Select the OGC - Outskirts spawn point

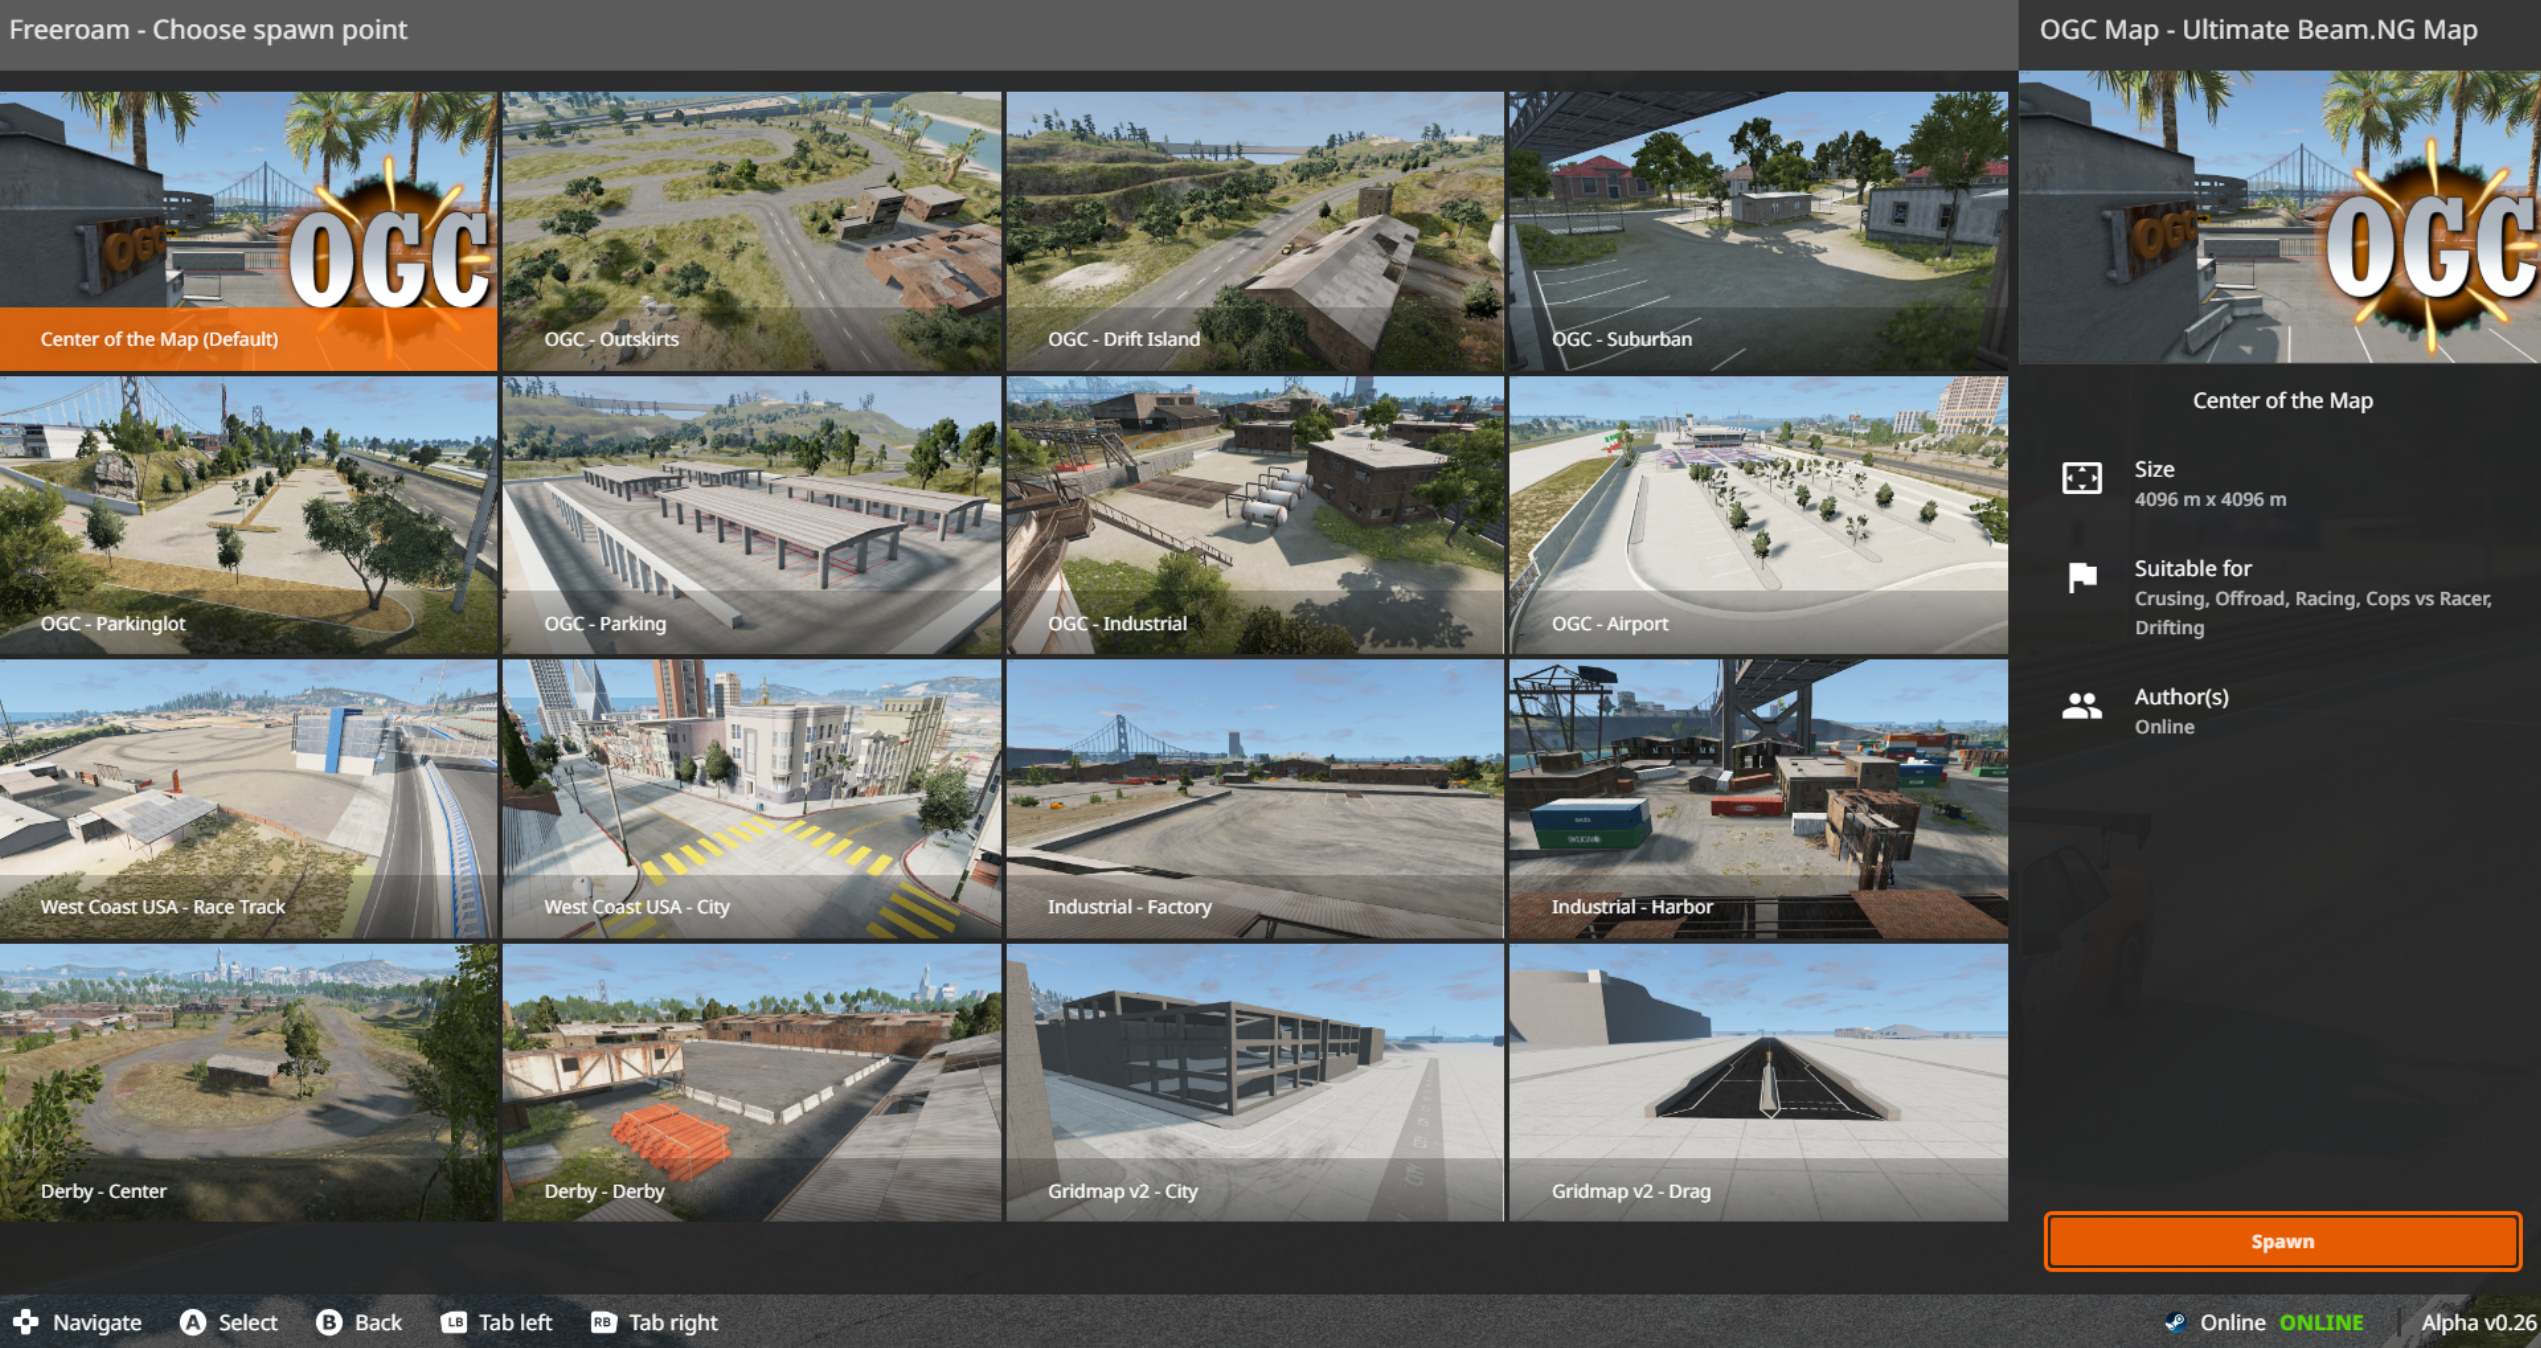point(752,231)
